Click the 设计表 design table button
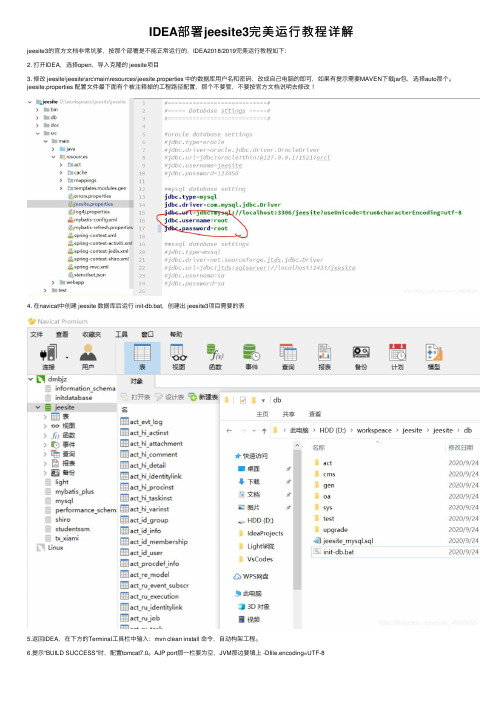Viewport: 504px width, 713px height. [x=170, y=397]
